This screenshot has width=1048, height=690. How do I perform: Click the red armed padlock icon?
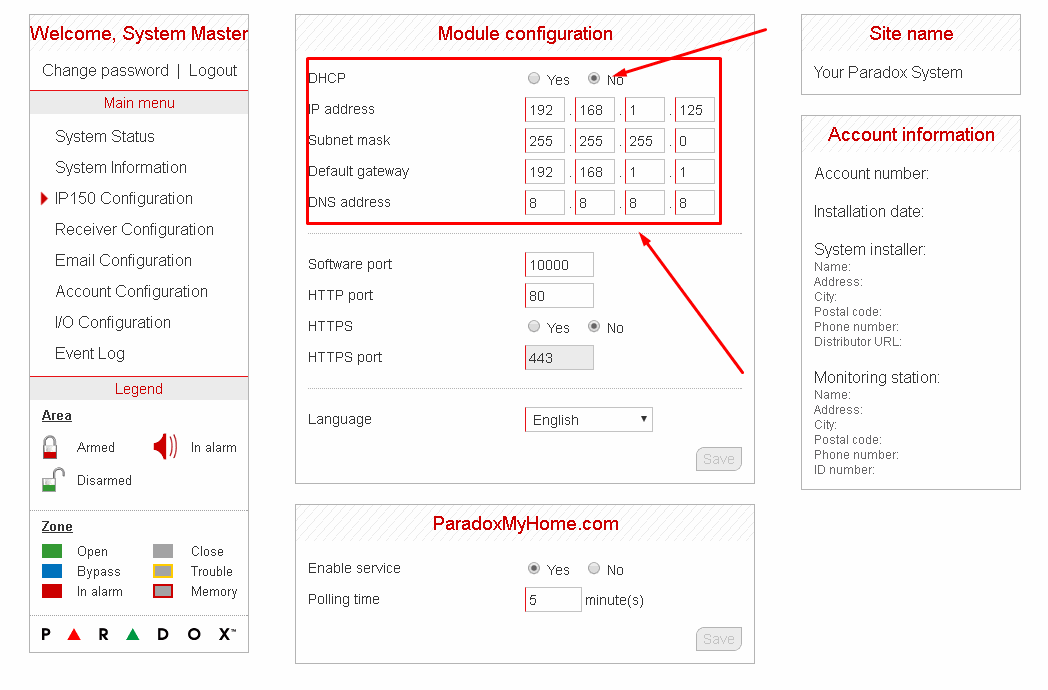[50, 447]
